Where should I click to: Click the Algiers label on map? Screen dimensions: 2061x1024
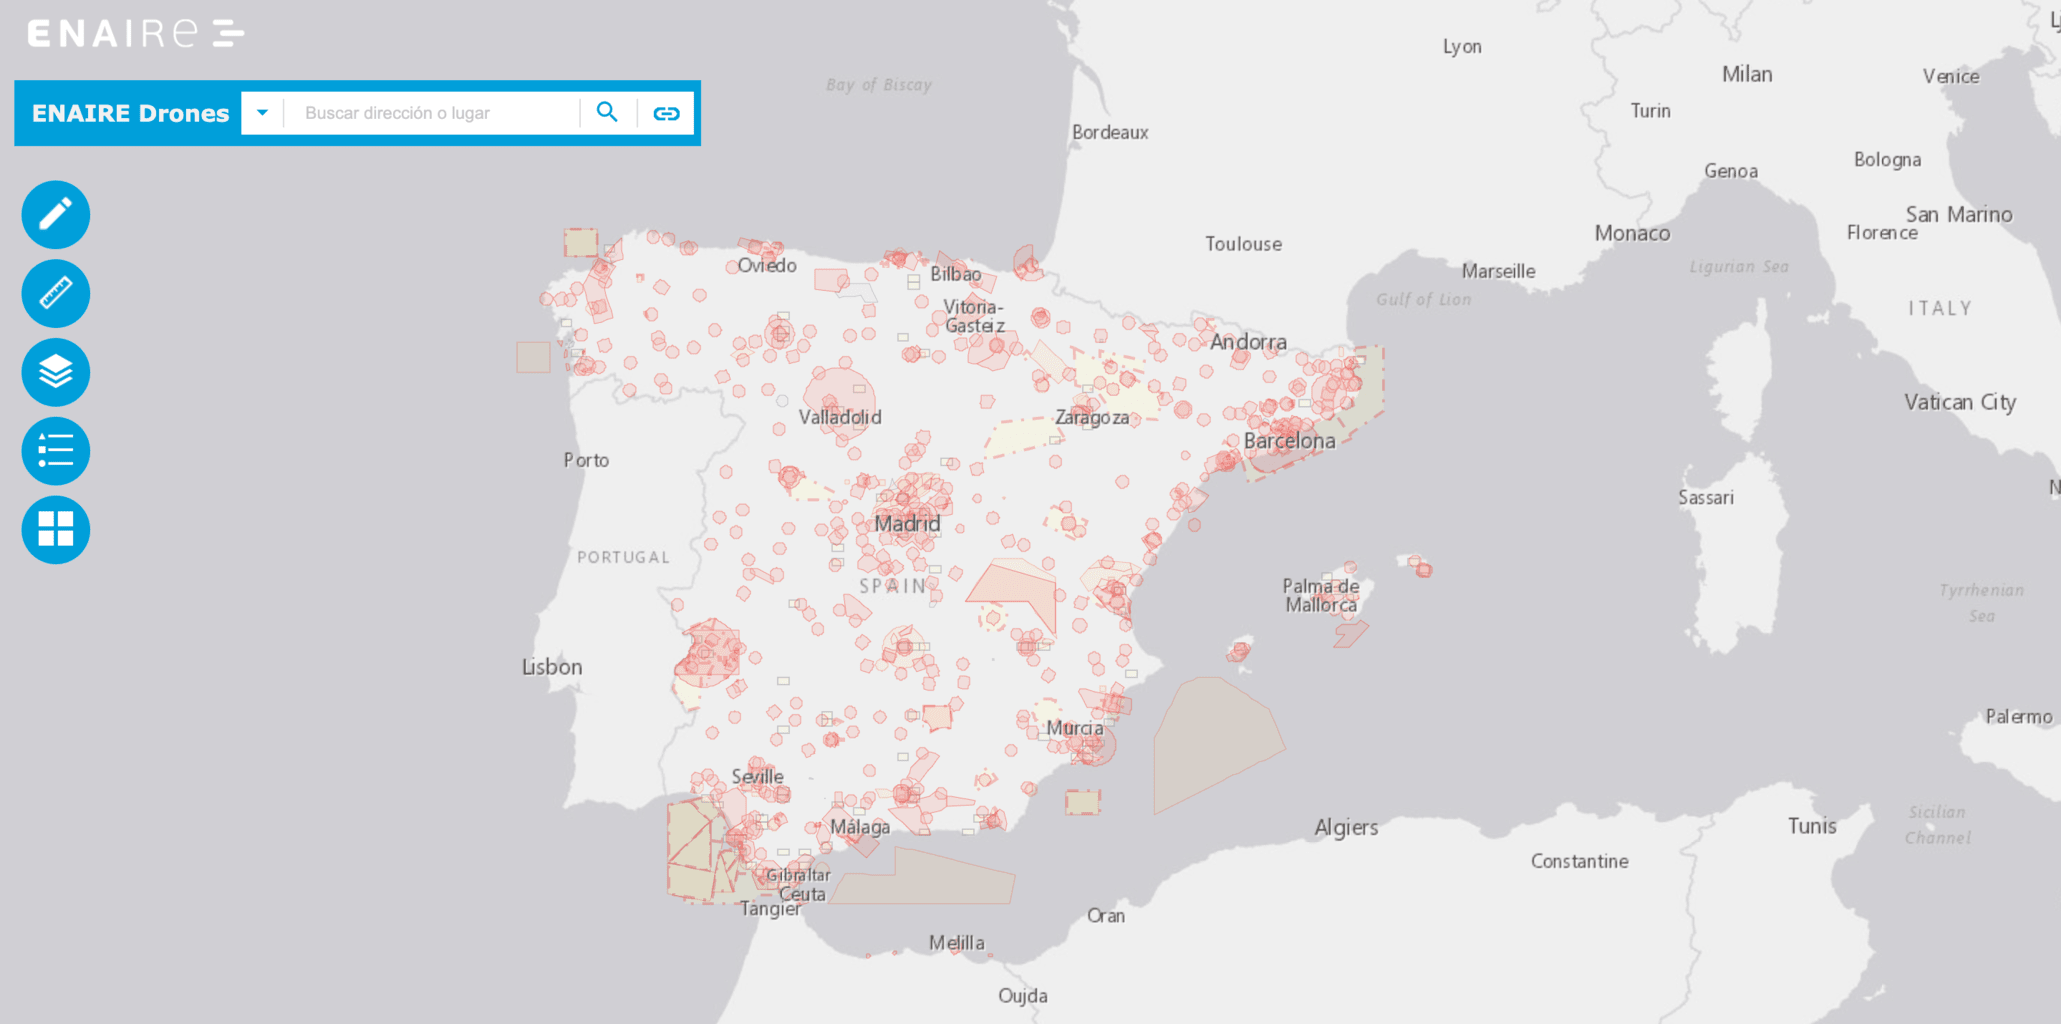pyautogui.click(x=1346, y=827)
